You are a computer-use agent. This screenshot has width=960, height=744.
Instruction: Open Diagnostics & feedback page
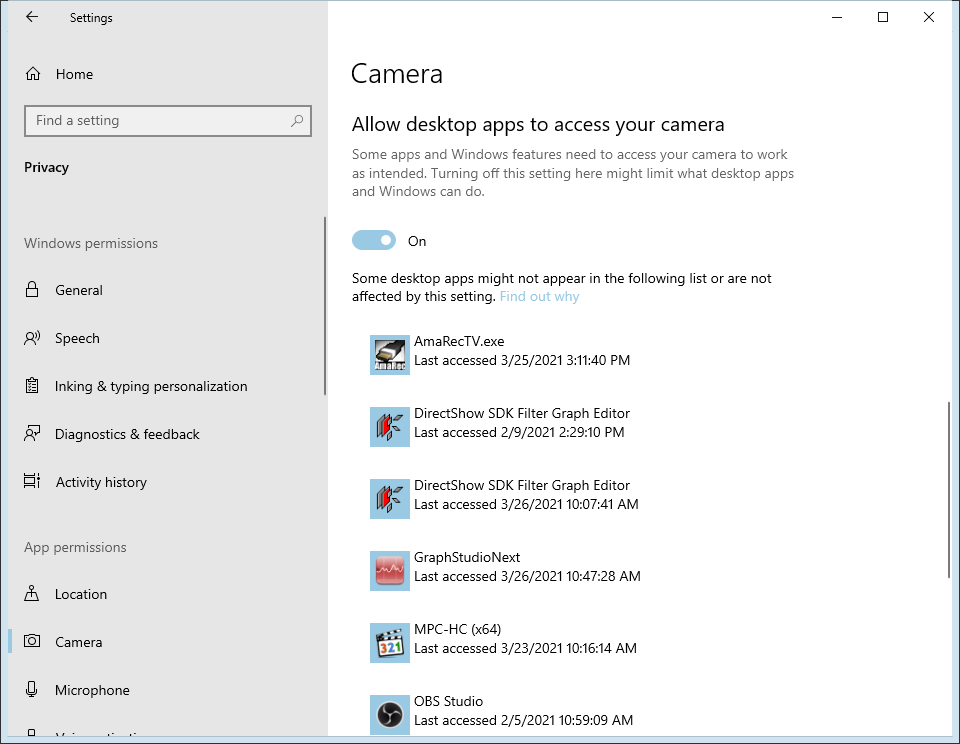(127, 434)
